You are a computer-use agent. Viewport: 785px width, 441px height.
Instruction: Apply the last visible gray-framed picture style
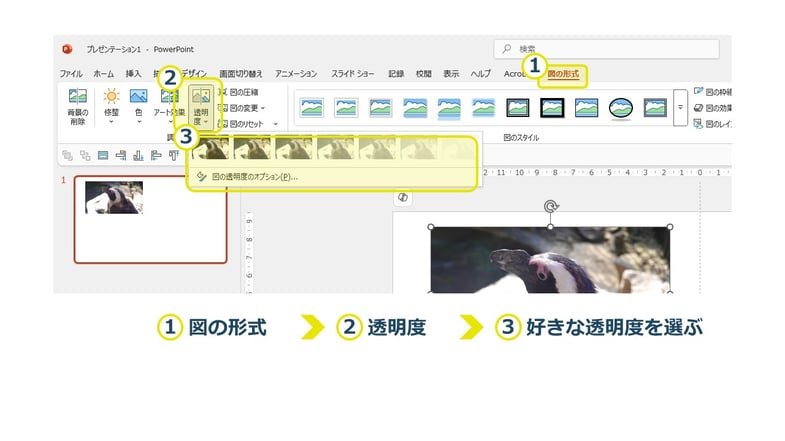pyautogui.click(x=655, y=108)
